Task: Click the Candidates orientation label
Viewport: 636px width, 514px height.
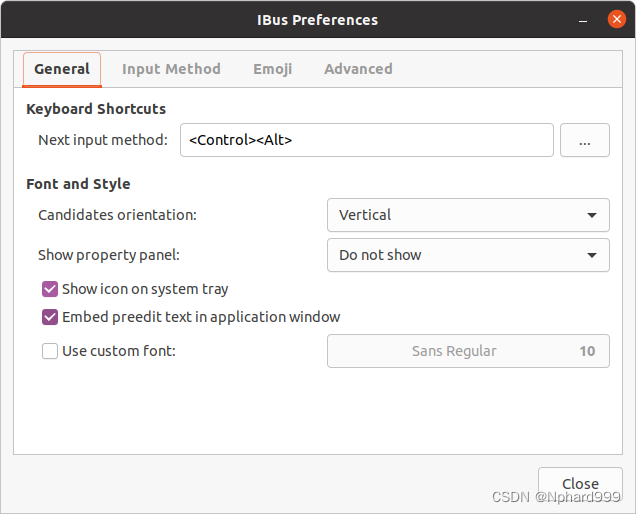Action: pos(117,215)
